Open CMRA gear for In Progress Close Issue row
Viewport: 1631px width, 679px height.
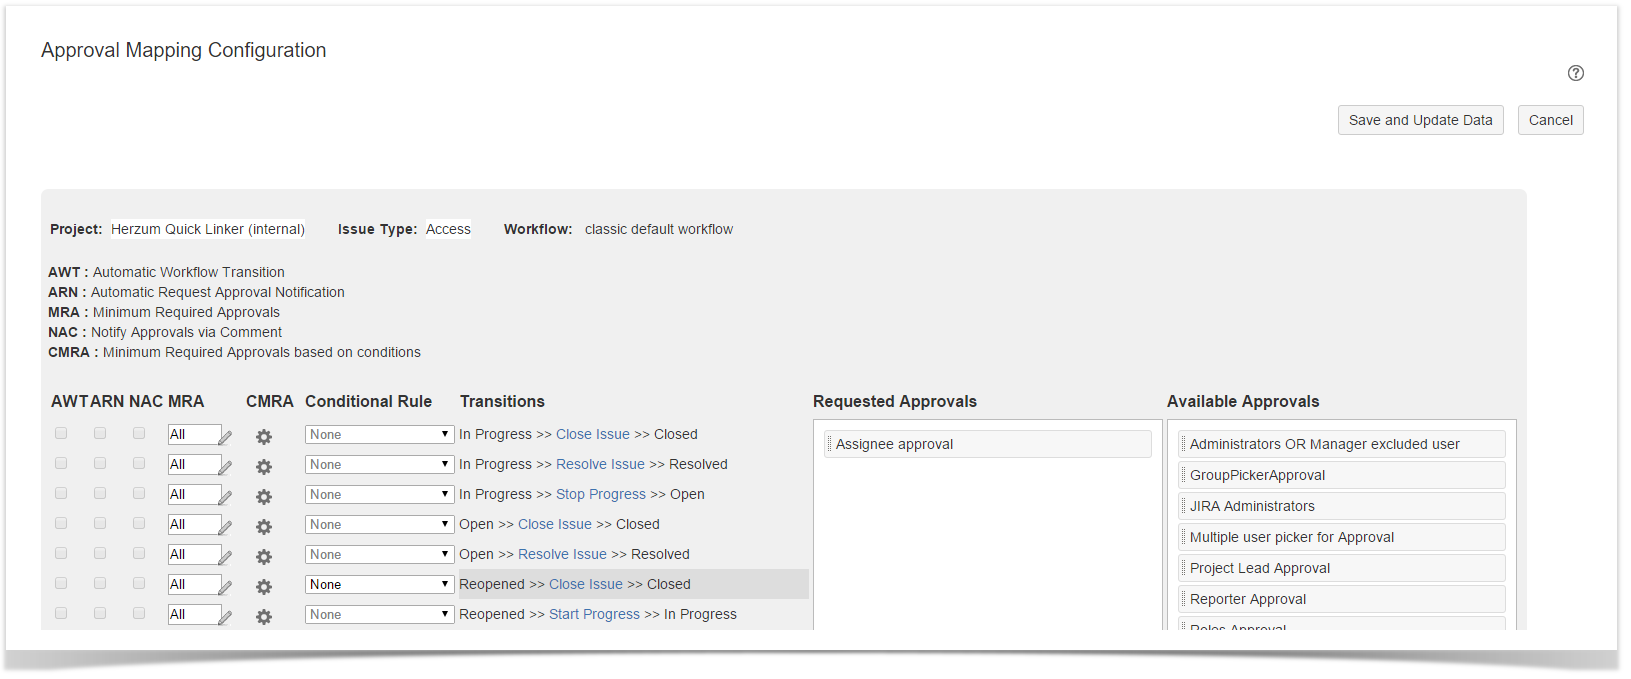pyautogui.click(x=264, y=437)
